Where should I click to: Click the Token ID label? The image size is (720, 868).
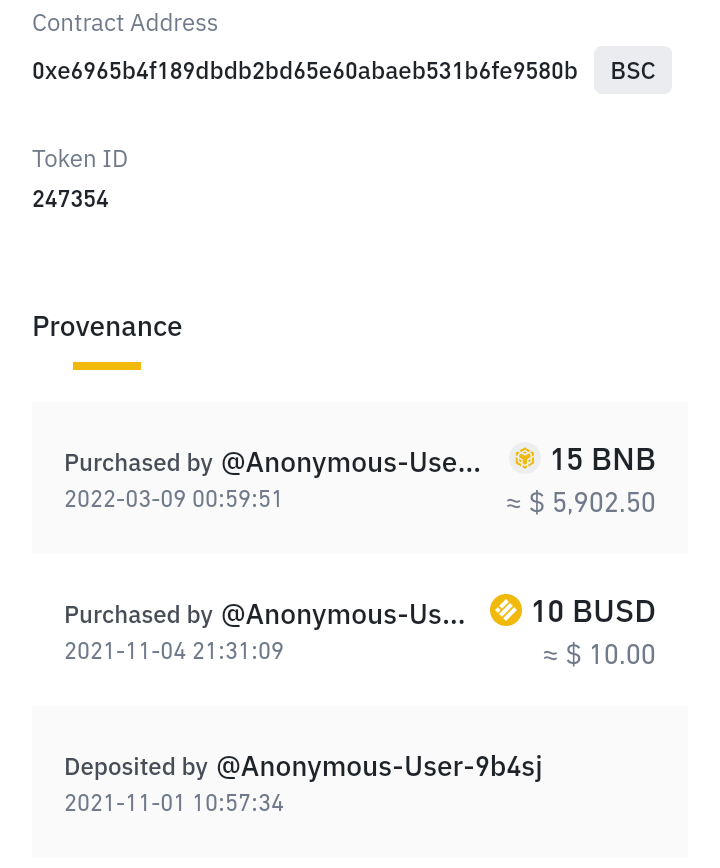pos(80,159)
